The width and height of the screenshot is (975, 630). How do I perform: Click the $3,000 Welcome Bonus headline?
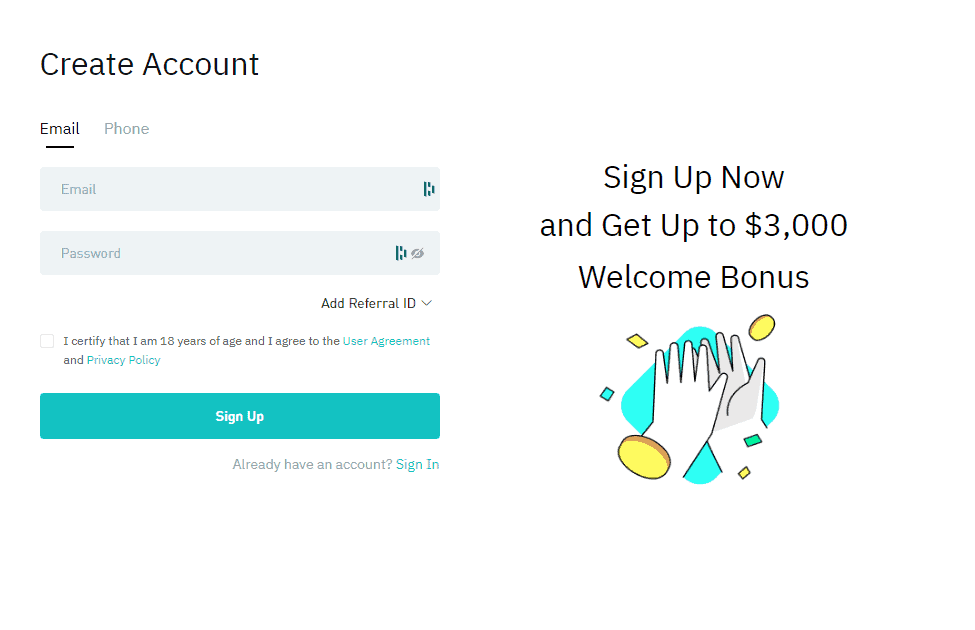[693, 225]
